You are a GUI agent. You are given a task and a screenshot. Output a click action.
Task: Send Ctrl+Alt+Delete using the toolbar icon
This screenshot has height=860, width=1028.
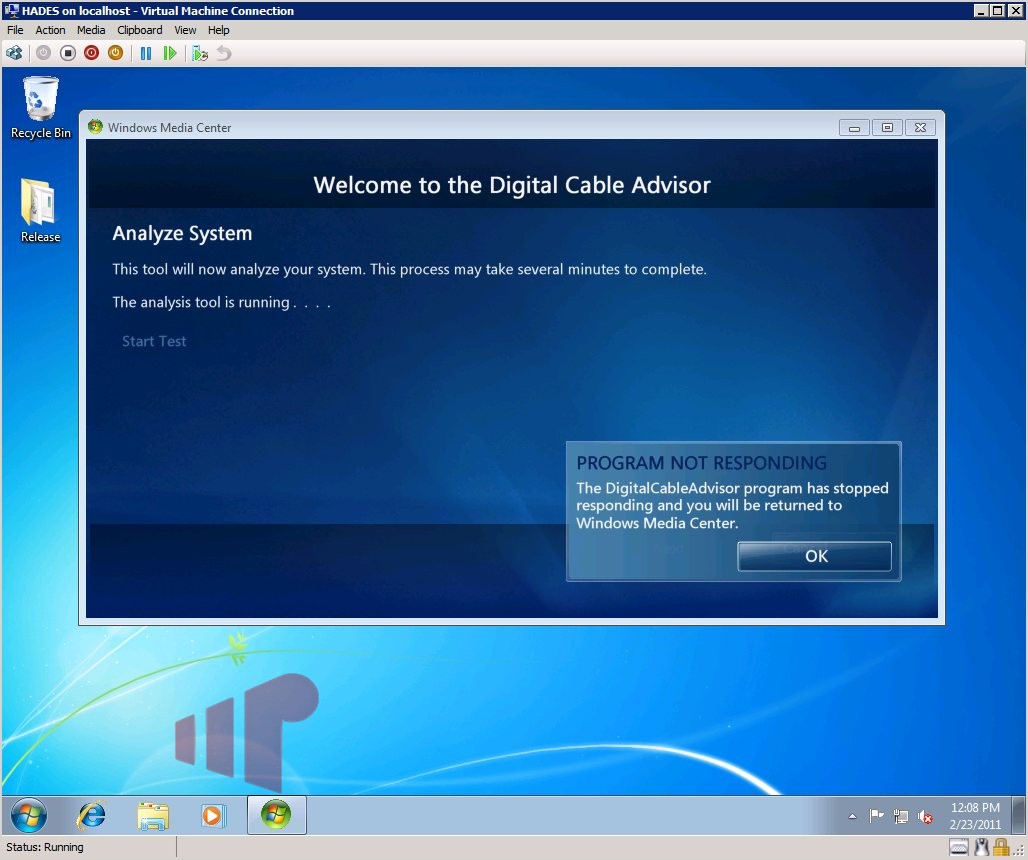coord(14,53)
